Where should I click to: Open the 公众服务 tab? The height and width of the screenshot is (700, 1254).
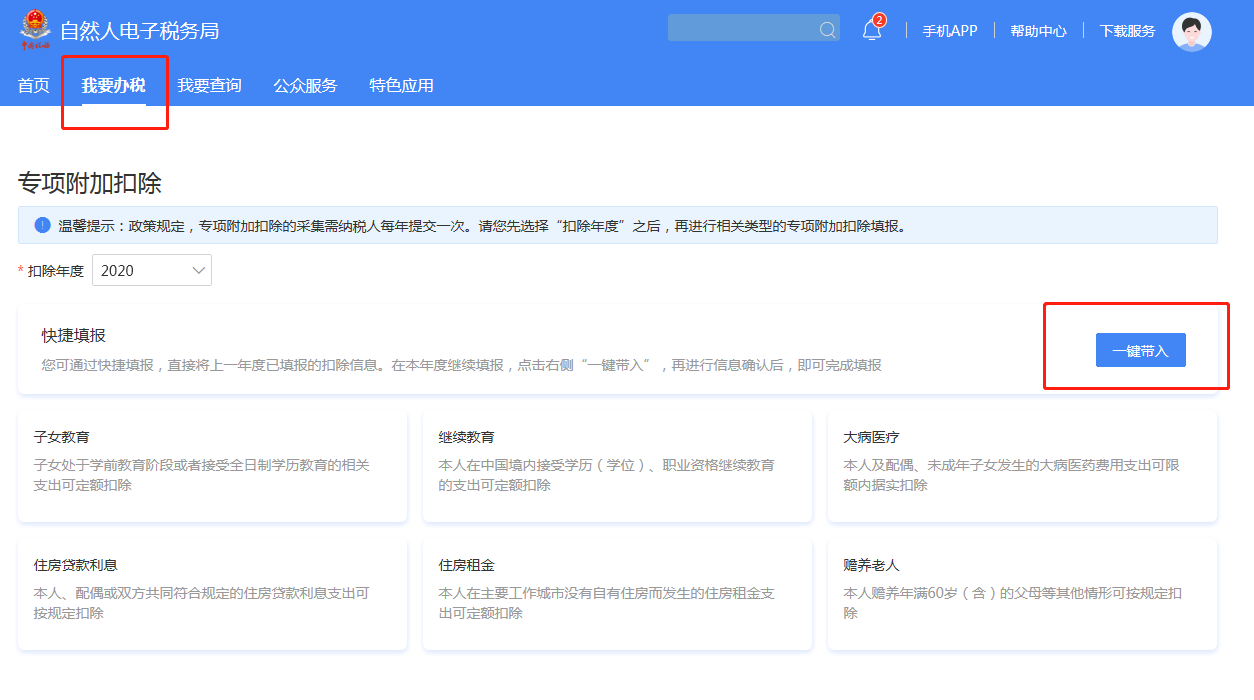click(x=306, y=85)
